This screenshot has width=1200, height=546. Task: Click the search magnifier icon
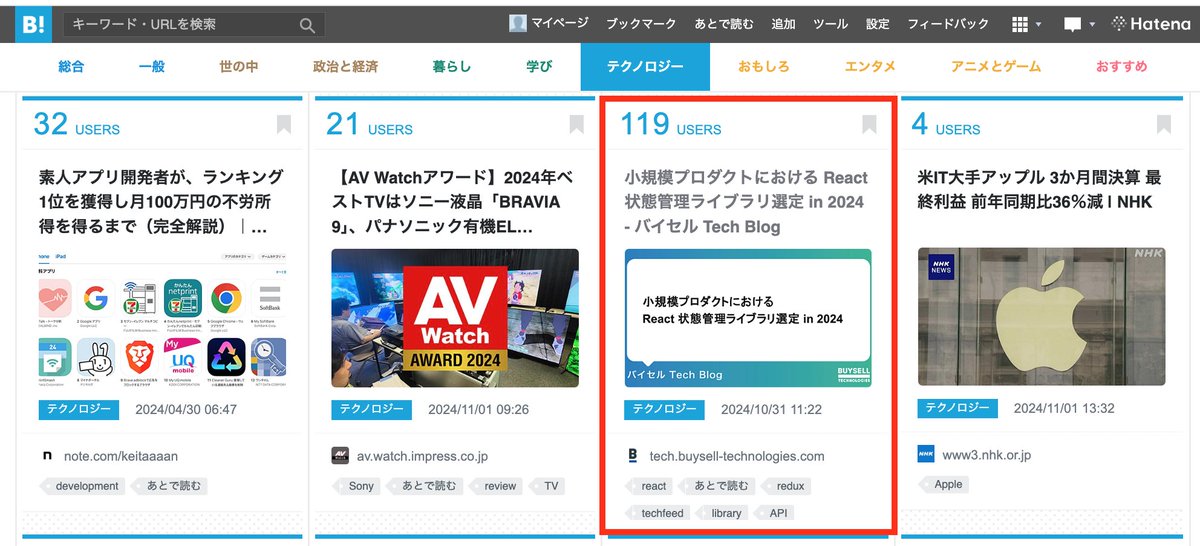tap(308, 25)
